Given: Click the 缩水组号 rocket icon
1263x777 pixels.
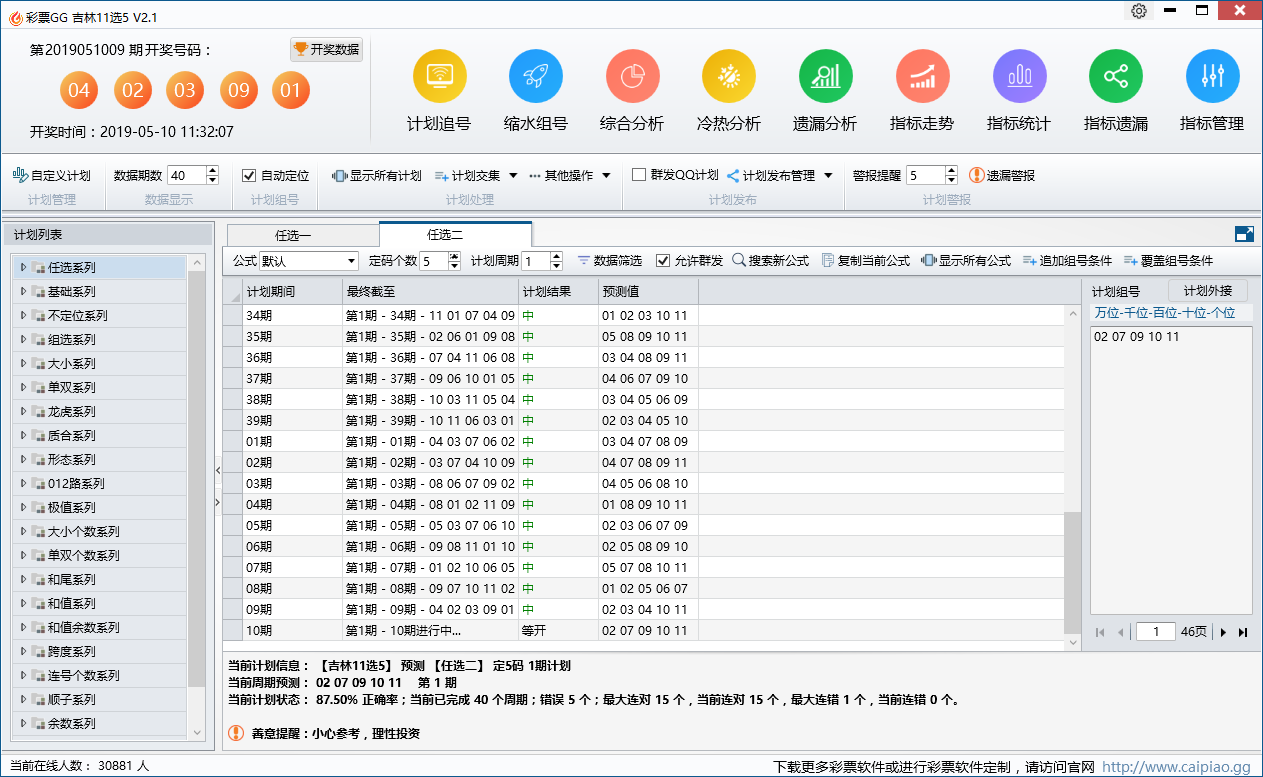Looking at the screenshot, I should [535, 76].
